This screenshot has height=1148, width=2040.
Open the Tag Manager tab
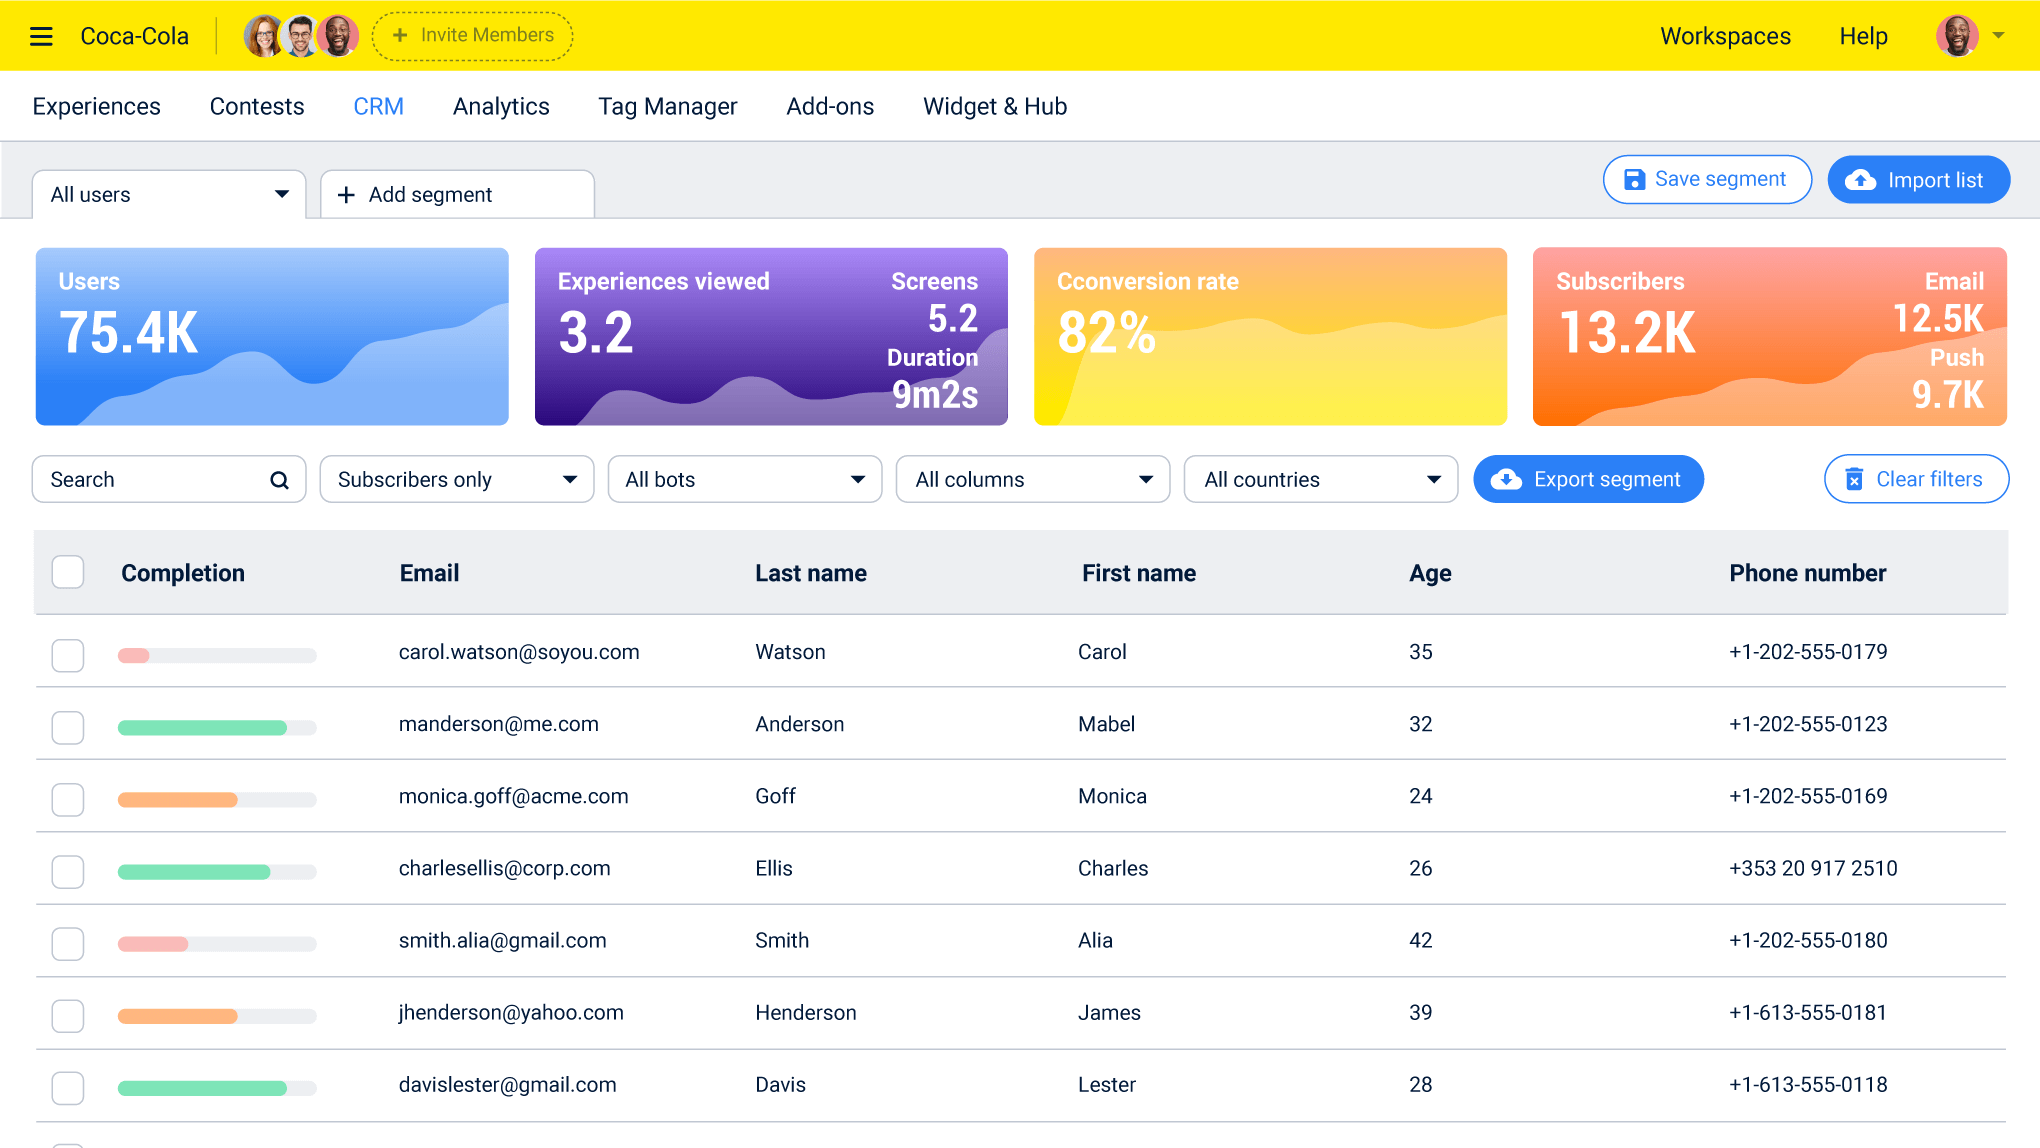tap(667, 106)
